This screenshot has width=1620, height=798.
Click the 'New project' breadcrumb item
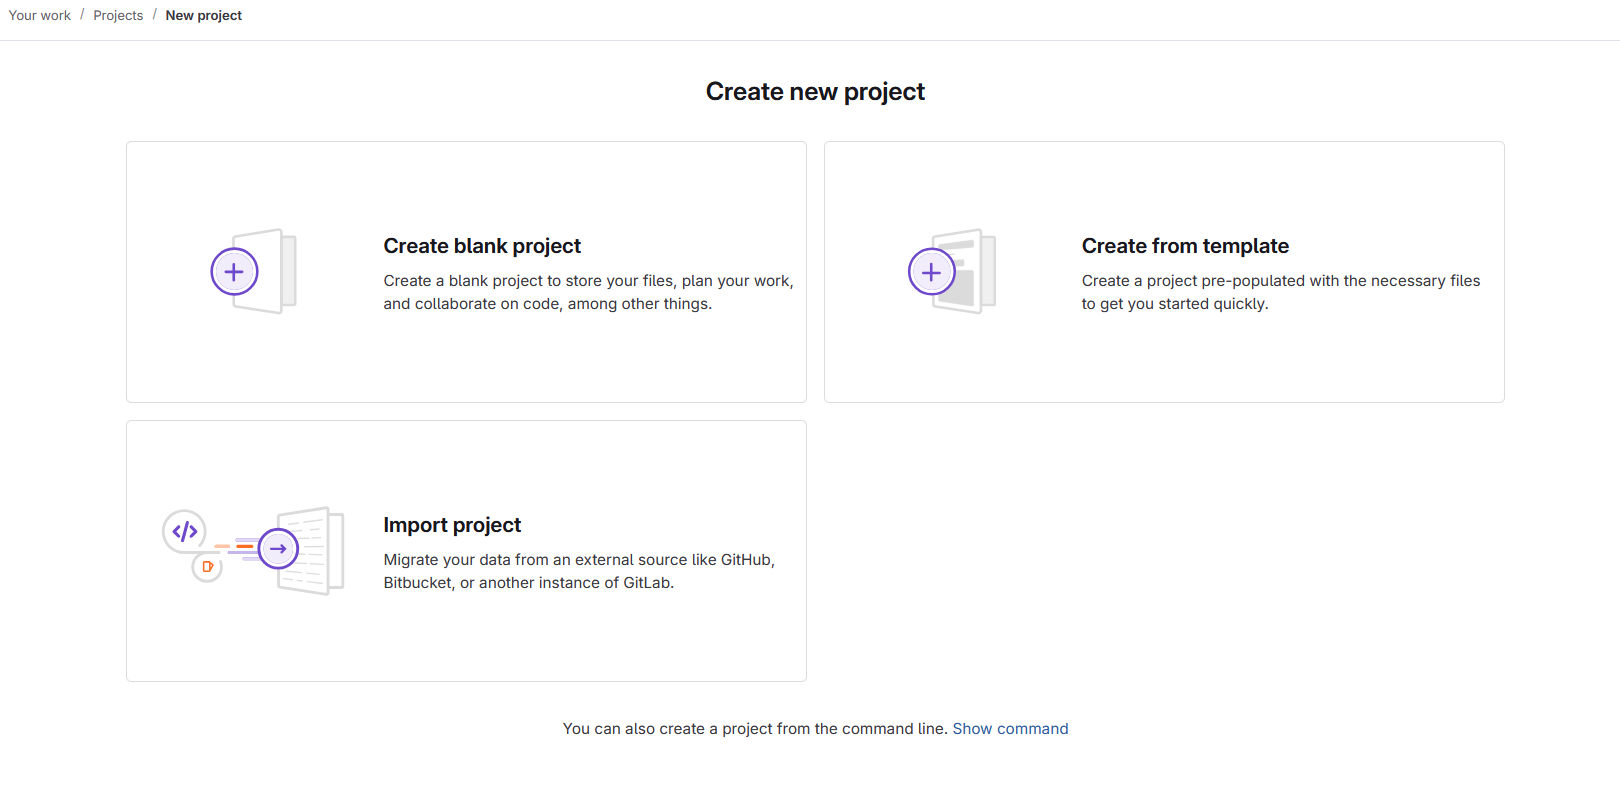[204, 15]
